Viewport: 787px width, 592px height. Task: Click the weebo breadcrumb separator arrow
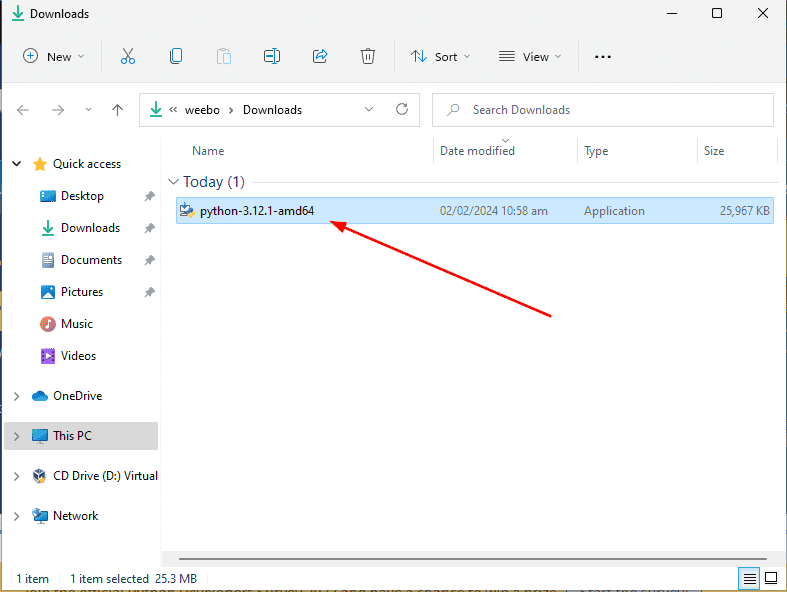[231, 110]
